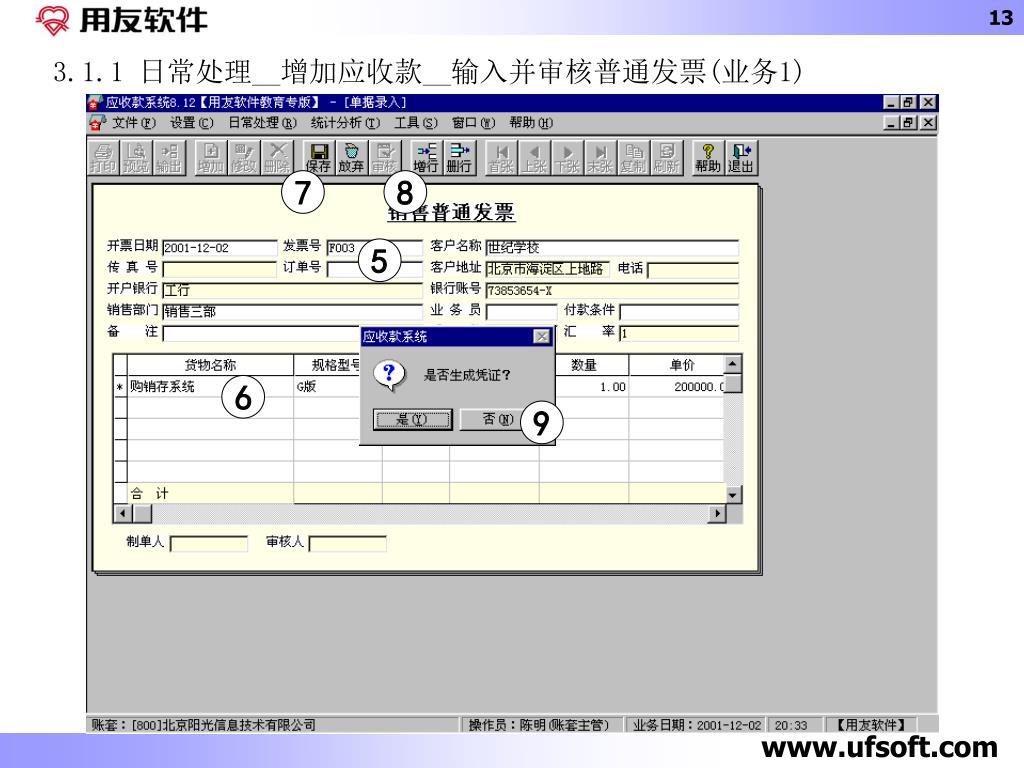Click the application icon in menu bar
The height and width of the screenshot is (768, 1024).
[x=97, y=122]
